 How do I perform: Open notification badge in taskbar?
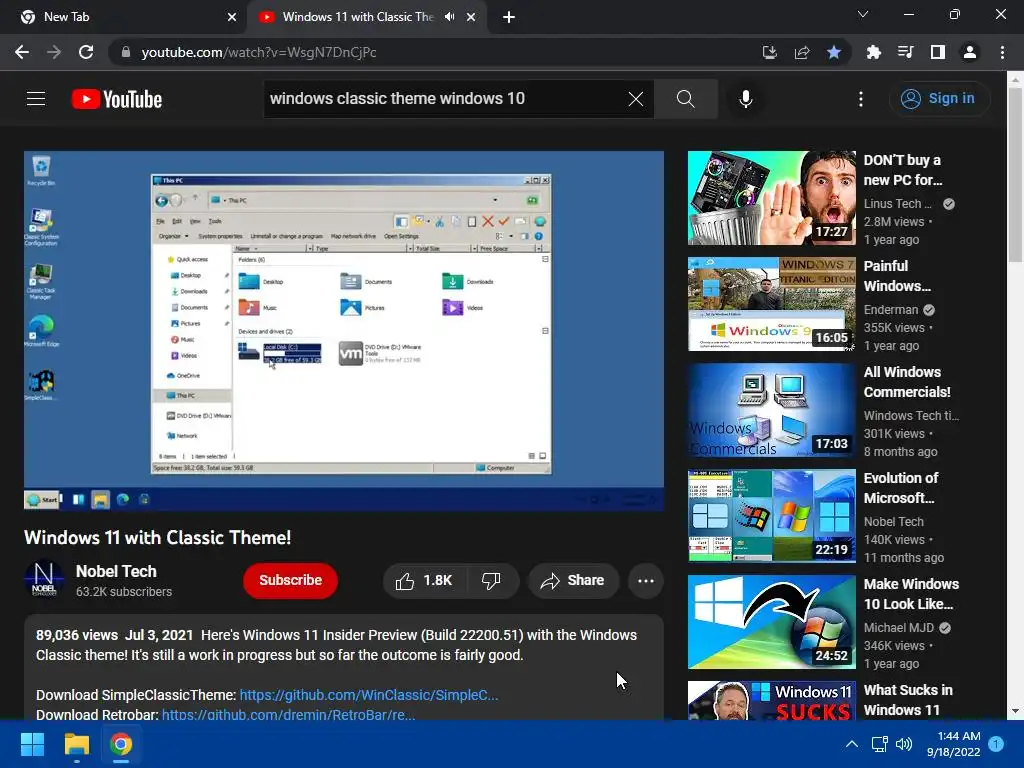(x=996, y=744)
